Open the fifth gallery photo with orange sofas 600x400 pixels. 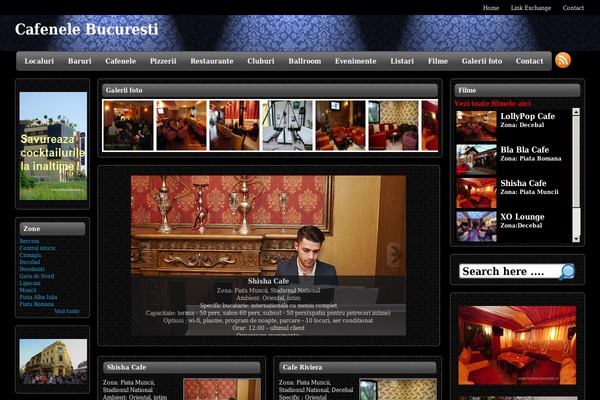click(x=341, y=125)
